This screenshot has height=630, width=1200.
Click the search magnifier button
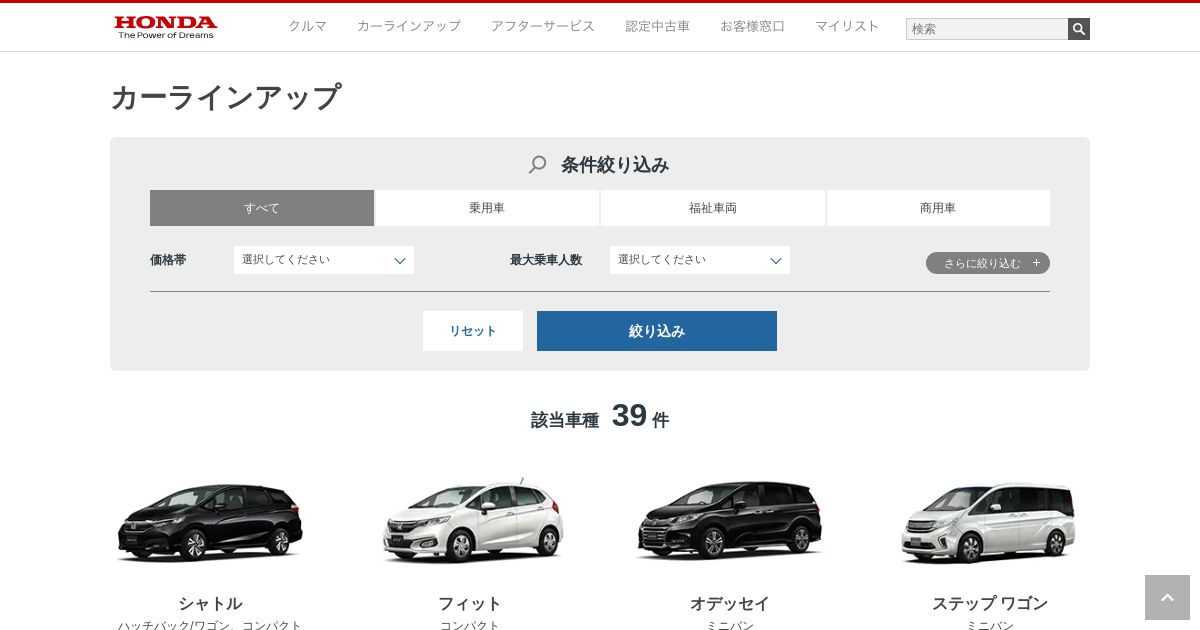coord(1079,29)
